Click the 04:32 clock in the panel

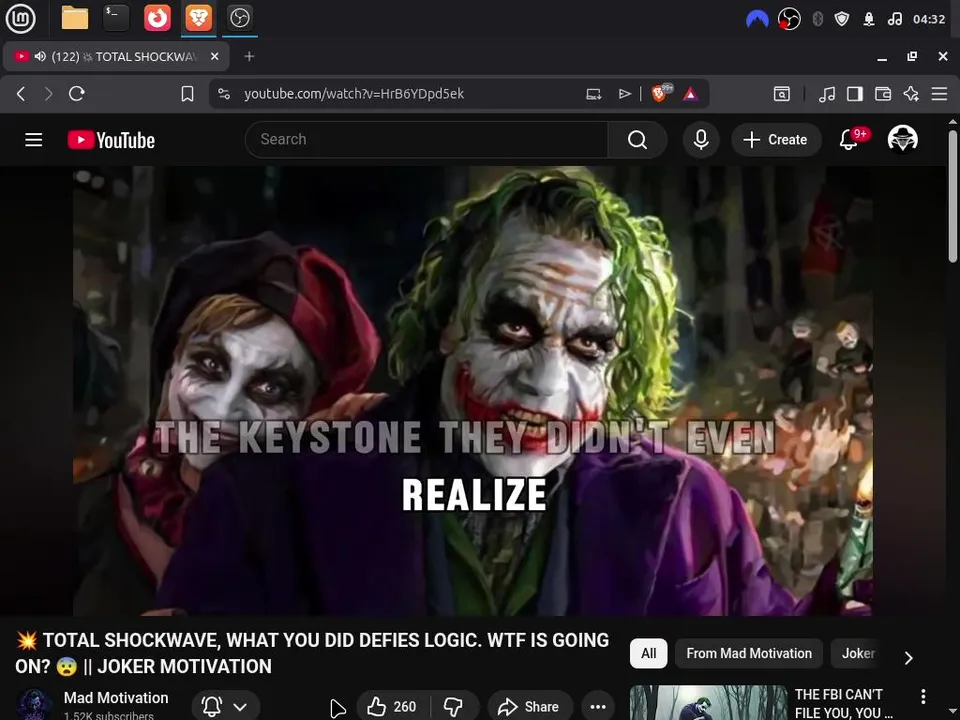[929, 19]
